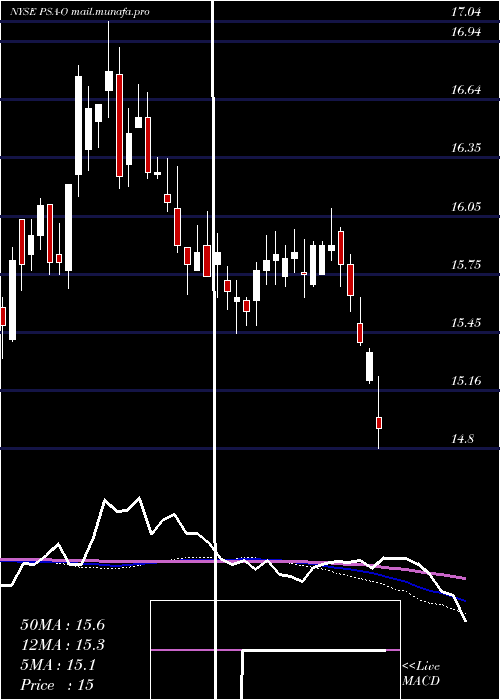Select the 16.94 price label
Screen dimensions: 500x700
click(466, 32)
